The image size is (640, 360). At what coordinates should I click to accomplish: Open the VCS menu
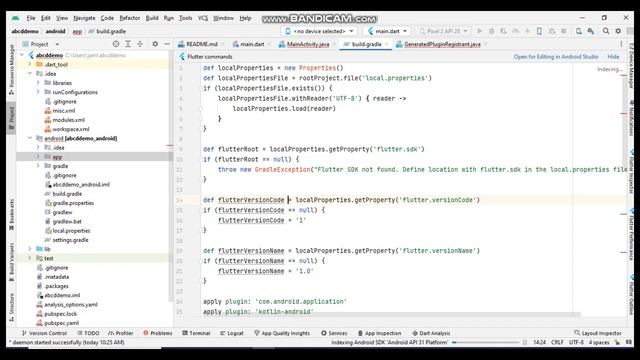coord(203,18)
